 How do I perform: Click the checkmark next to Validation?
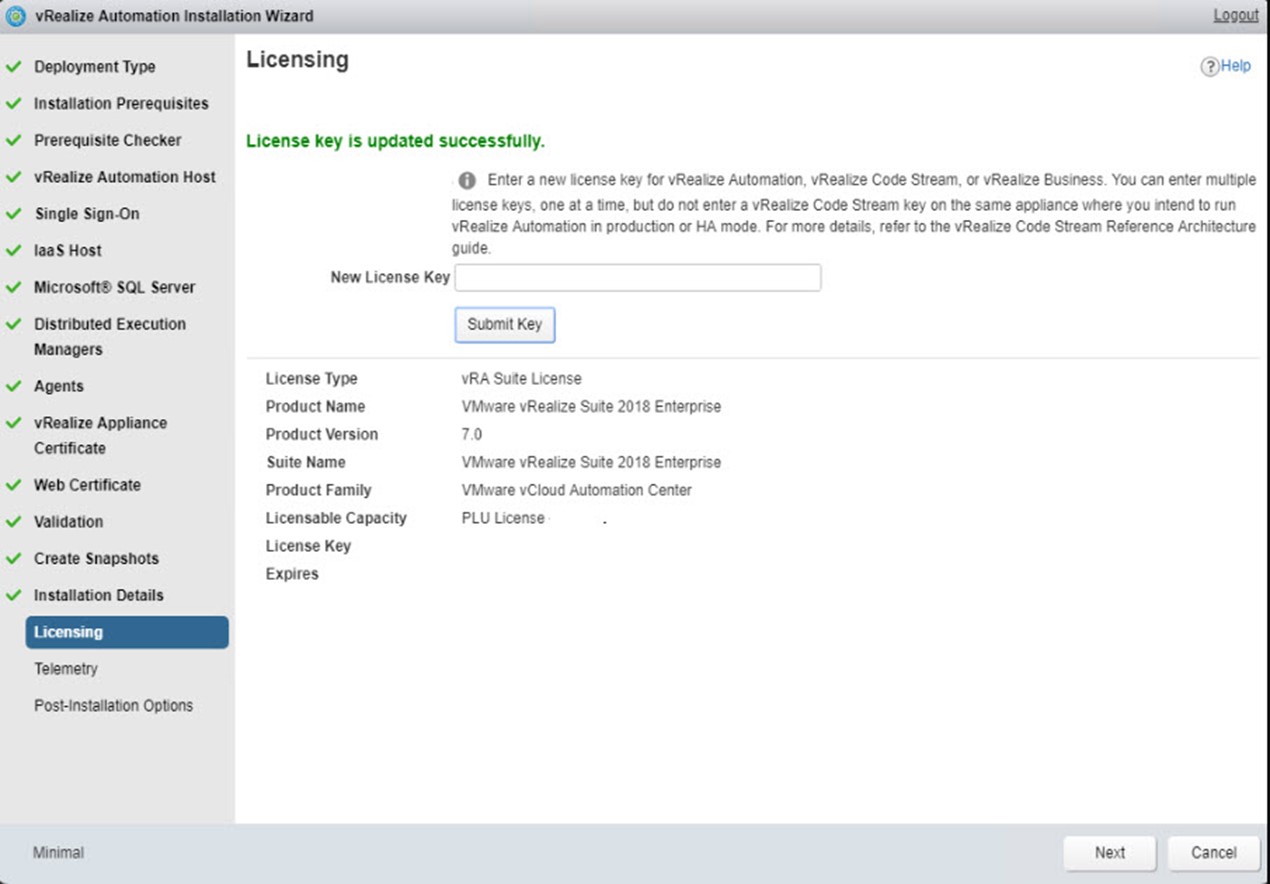pyautogui.click(x=13, y=522)
